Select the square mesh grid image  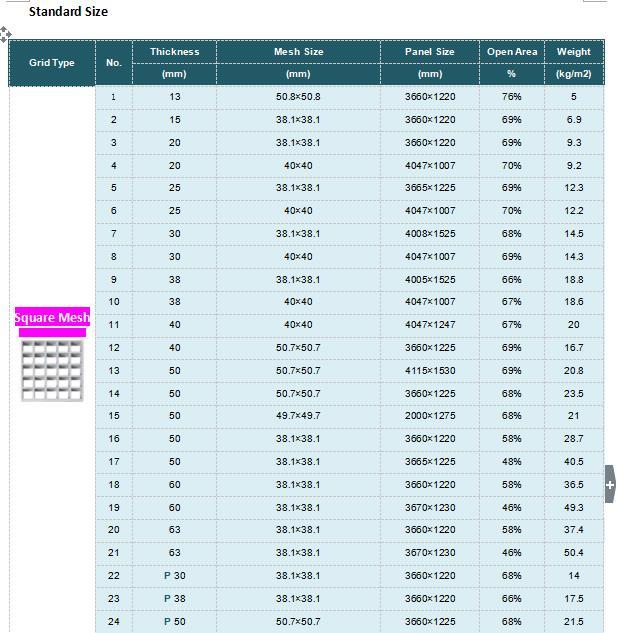51,369
